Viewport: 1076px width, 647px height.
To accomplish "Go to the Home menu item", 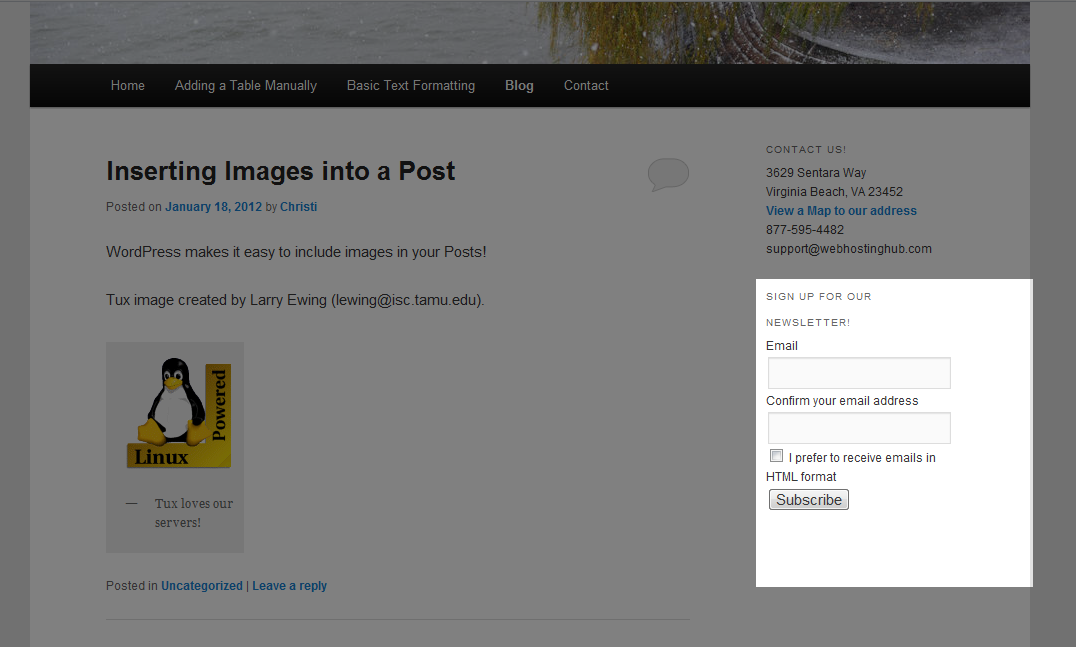I will point(128,86).
